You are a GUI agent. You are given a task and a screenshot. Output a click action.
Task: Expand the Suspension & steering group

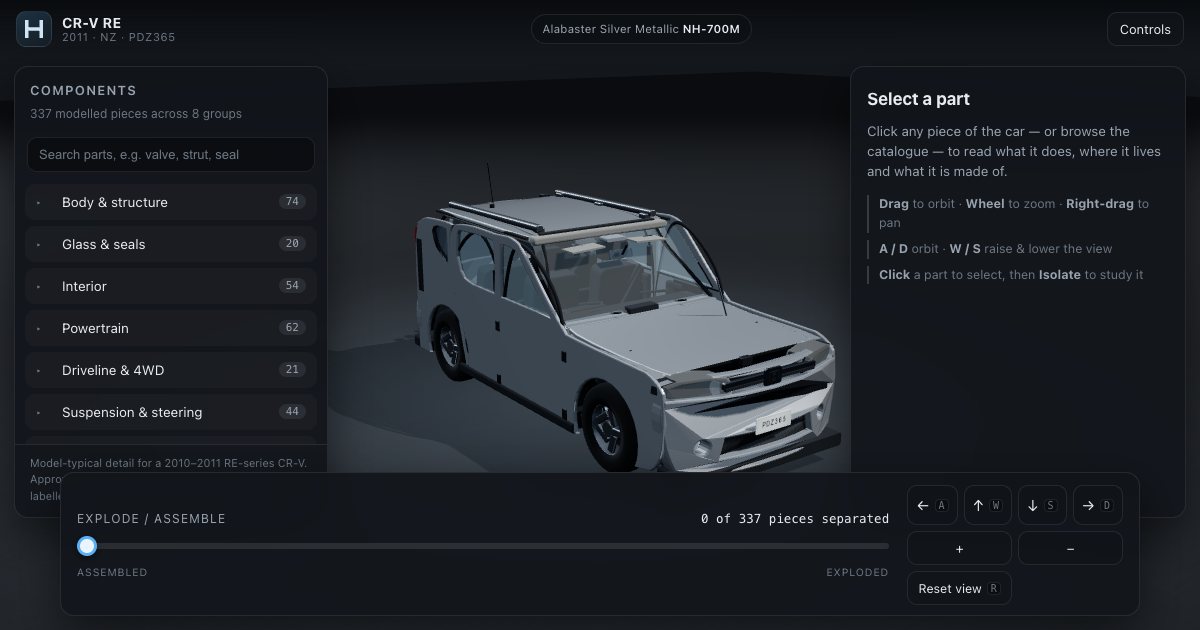click(171, 412)
